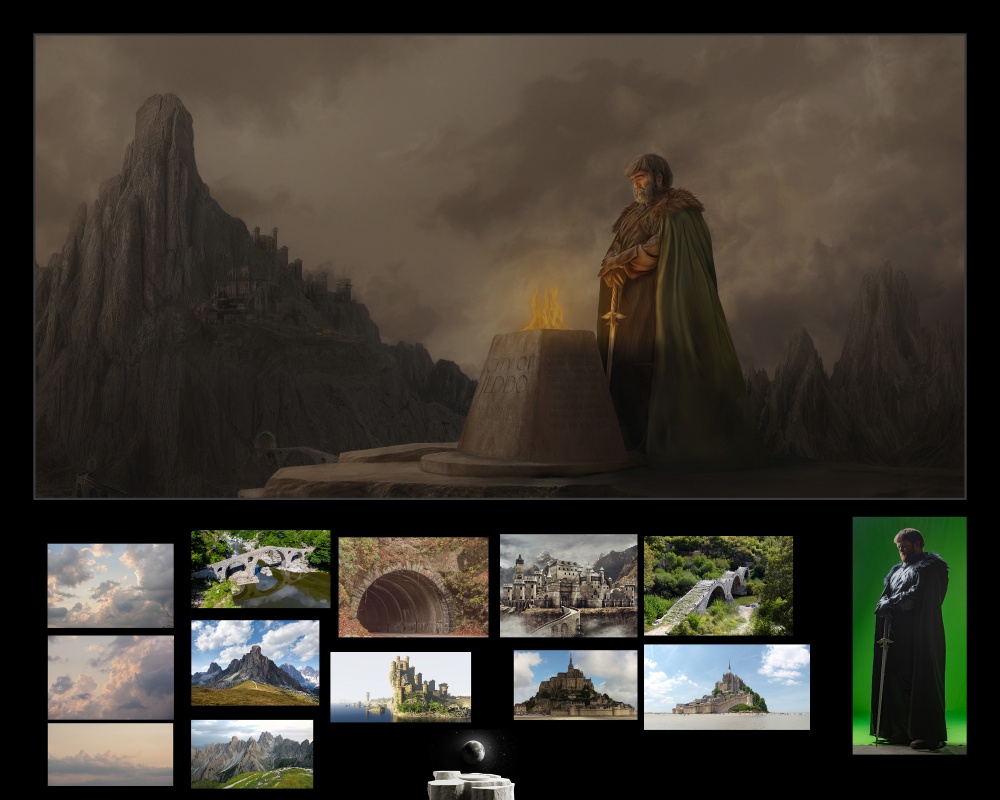1000x800 pixels.
Task: Select the top cloudy sky reference thumbnail
Action: (x=110, y=585)
